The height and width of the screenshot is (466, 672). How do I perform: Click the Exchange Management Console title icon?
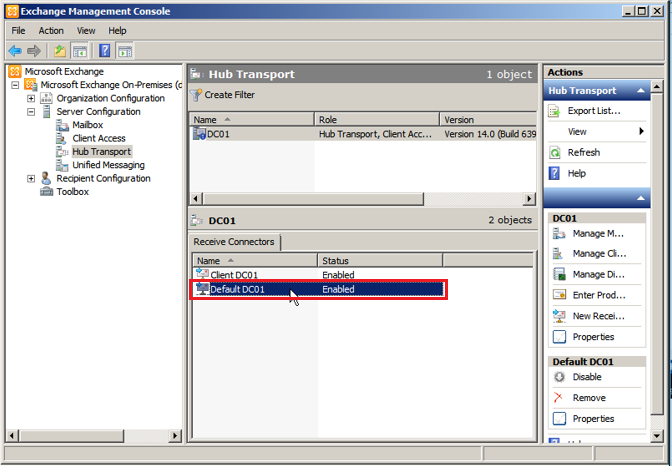click(x=12, y=11)
